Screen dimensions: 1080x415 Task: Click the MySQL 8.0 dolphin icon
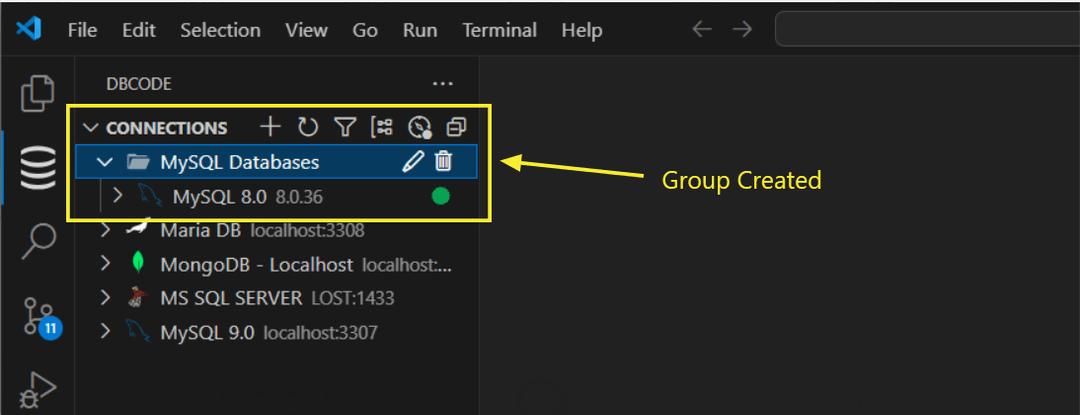pos(152,197)
